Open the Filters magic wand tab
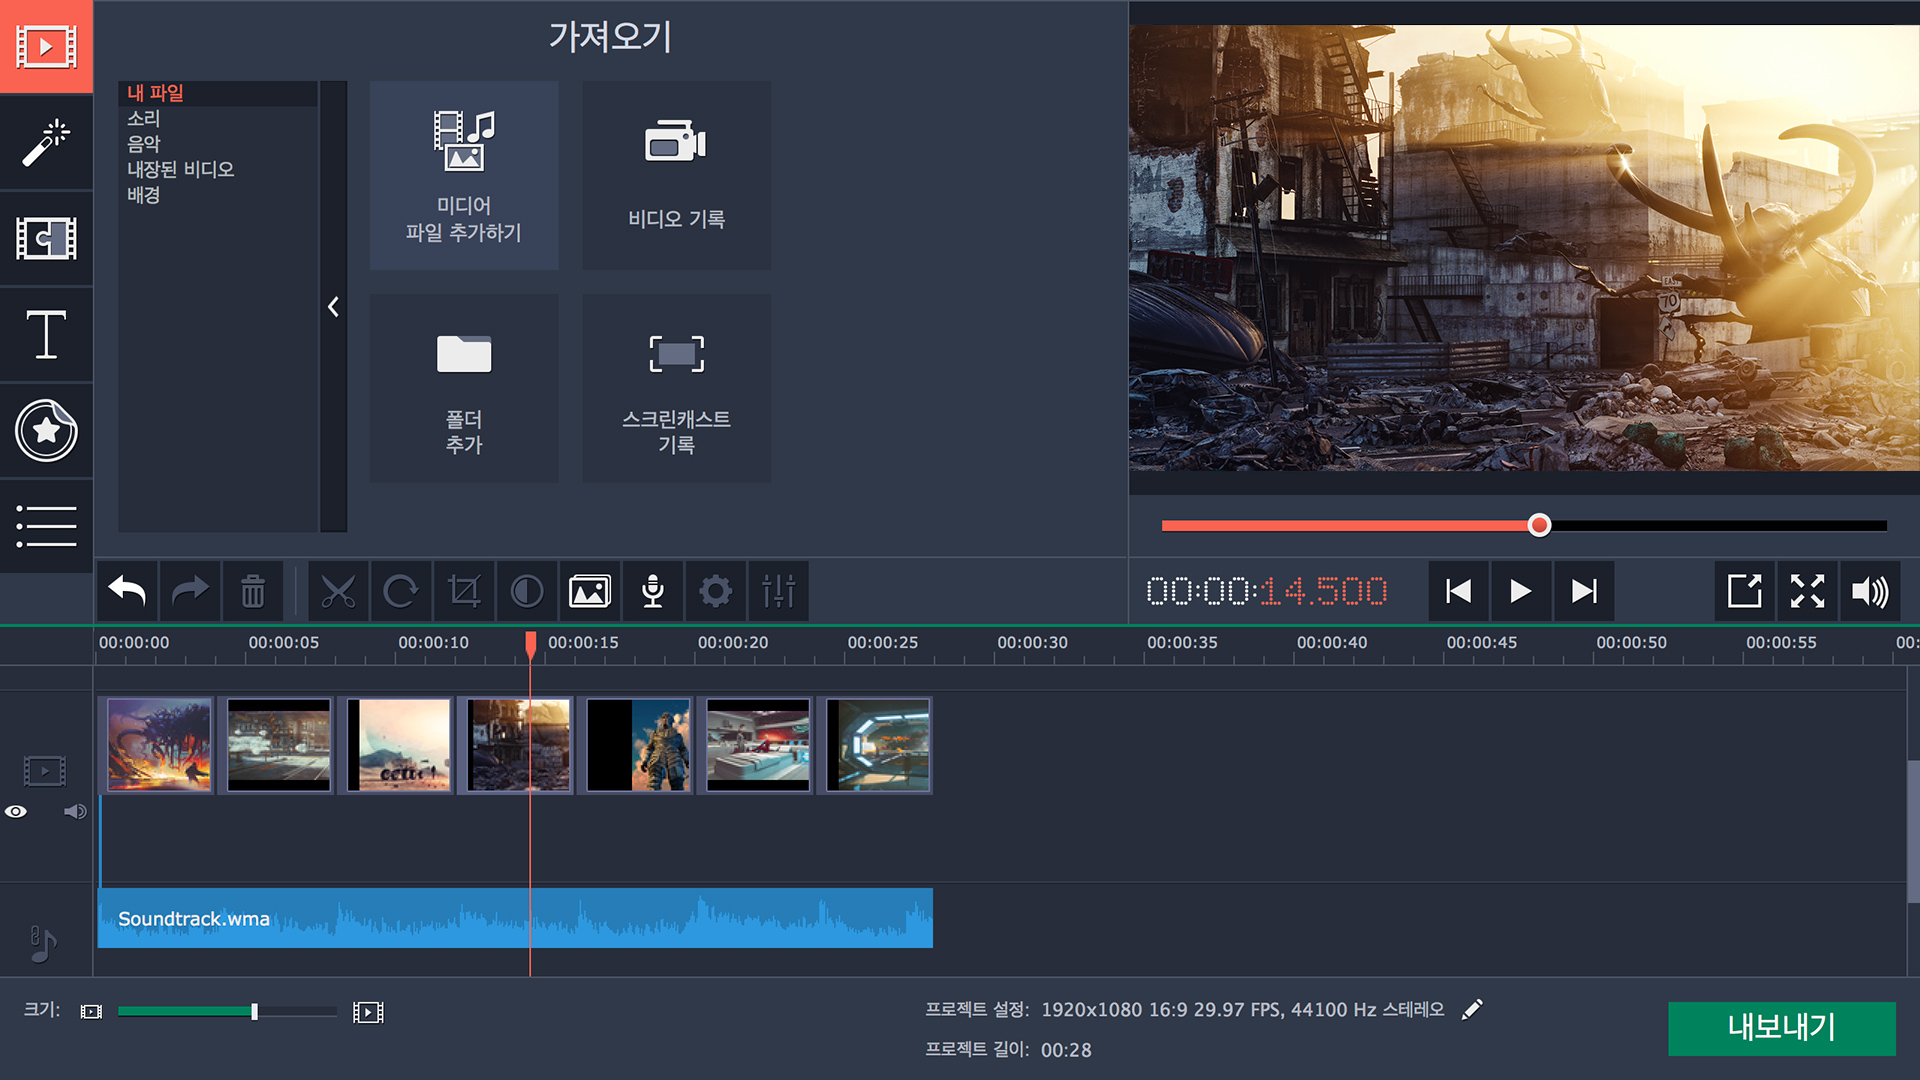Image resolution: width=1920 pixels, height=1080 pixels. [46, 143]
